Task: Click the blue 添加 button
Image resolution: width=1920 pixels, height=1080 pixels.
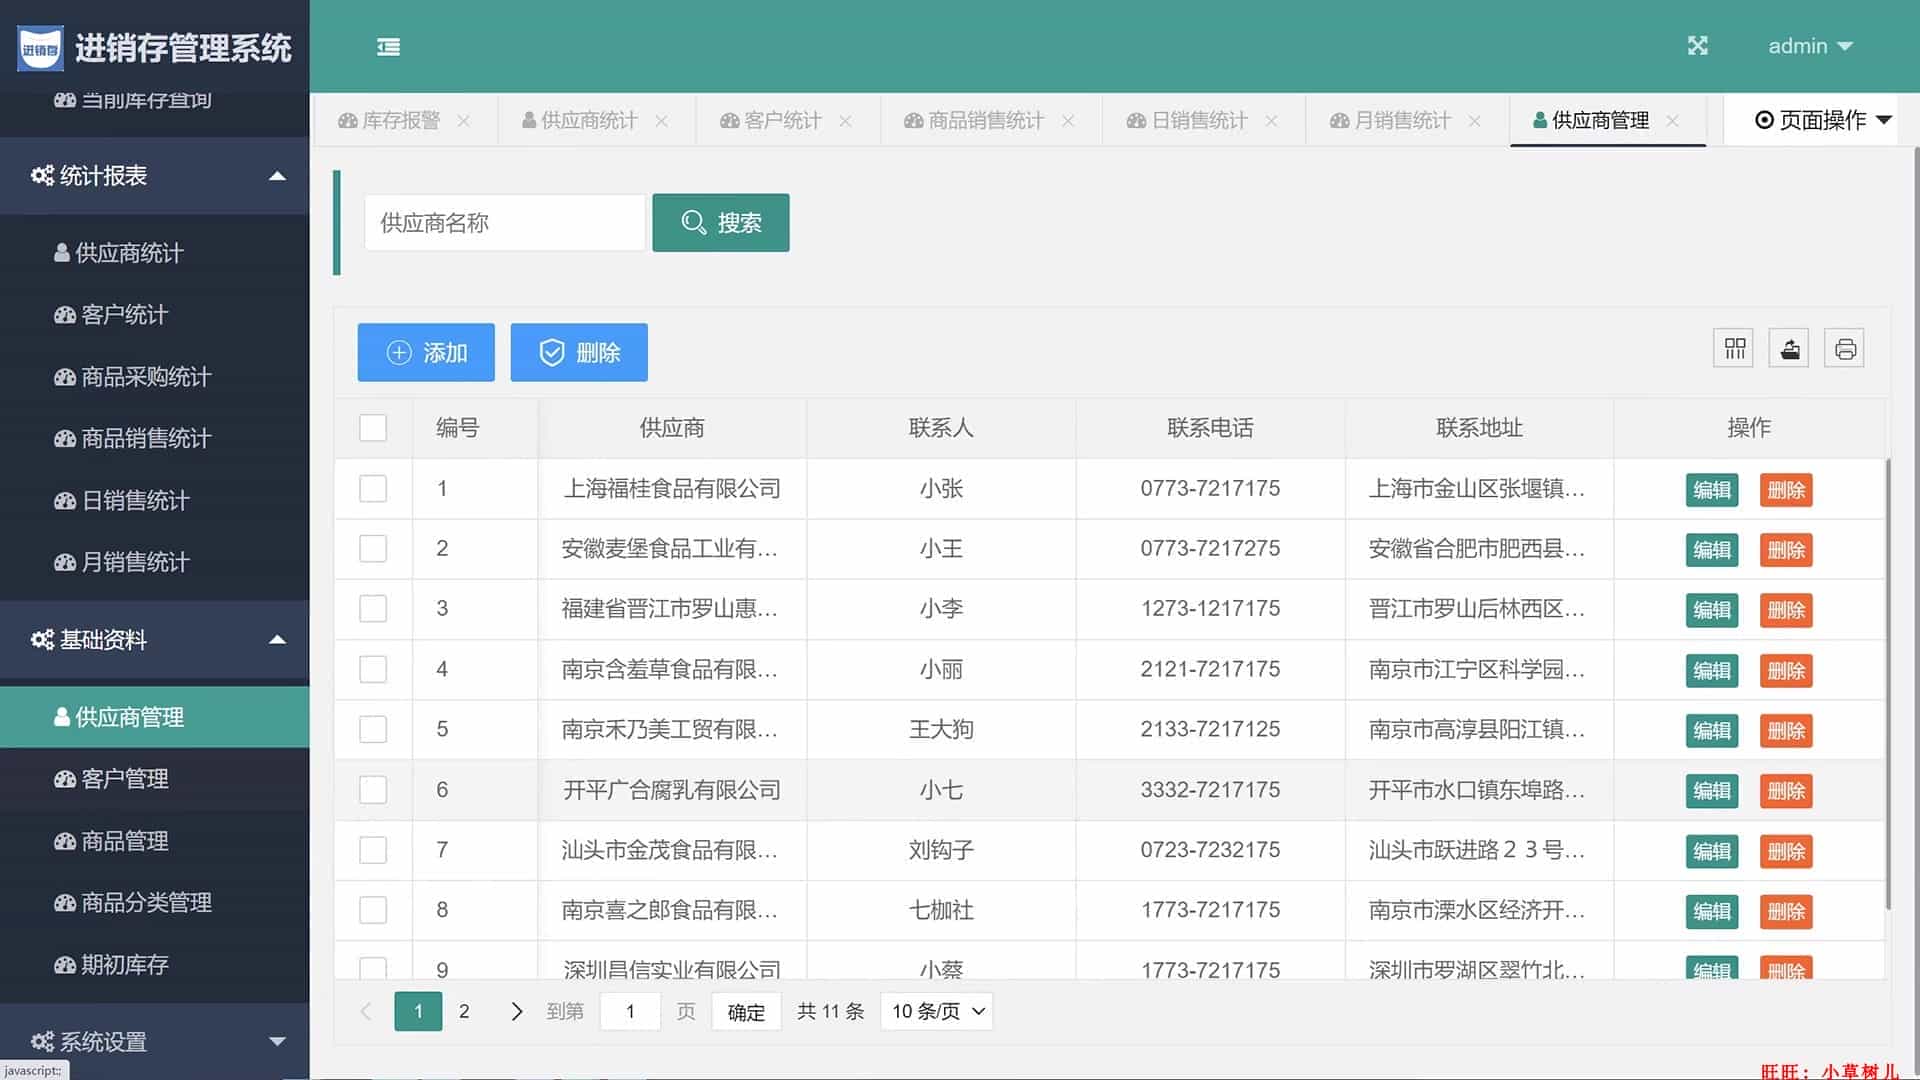Action: coord(426,352)
